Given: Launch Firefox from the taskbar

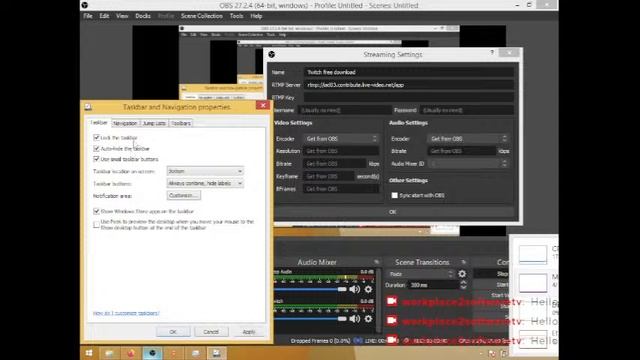Looking at the screenshot, I should click(131, 353).
